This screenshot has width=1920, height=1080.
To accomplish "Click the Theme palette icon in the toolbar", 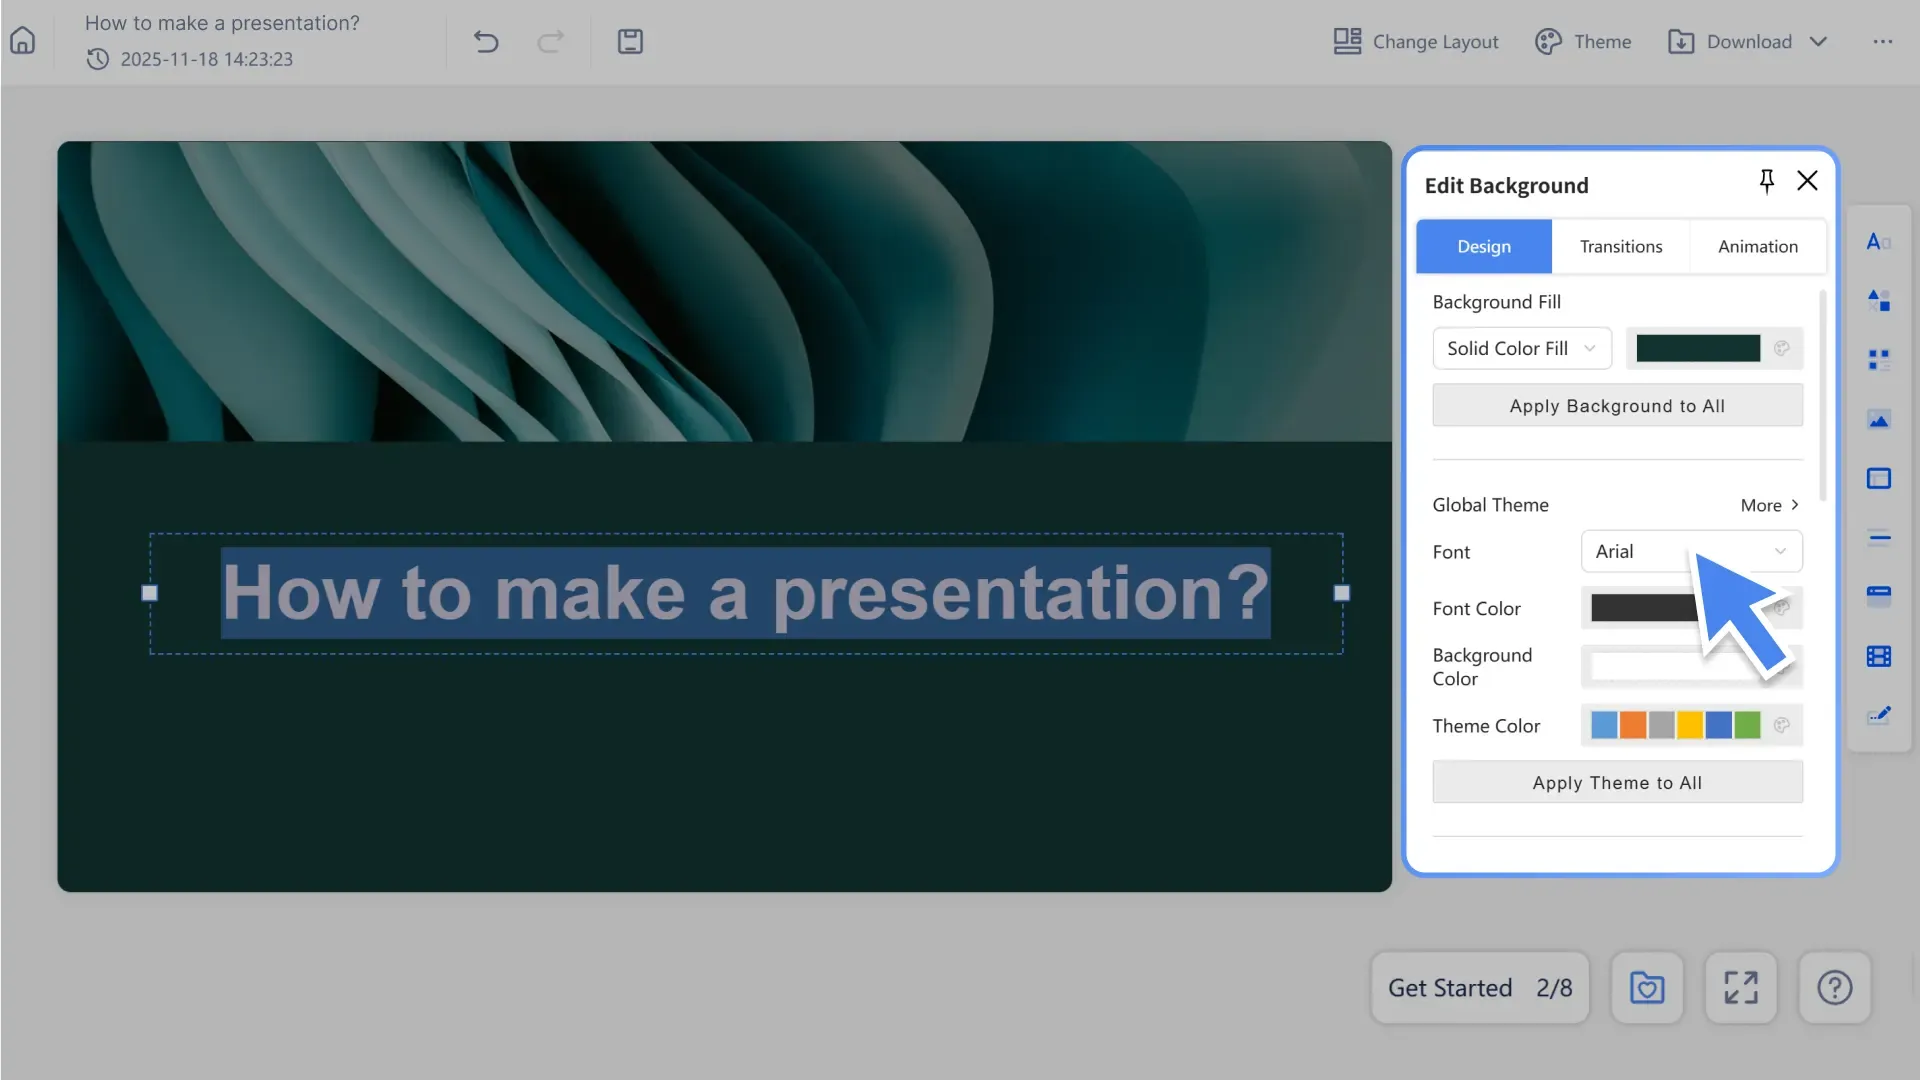I will coord(1549,41).
